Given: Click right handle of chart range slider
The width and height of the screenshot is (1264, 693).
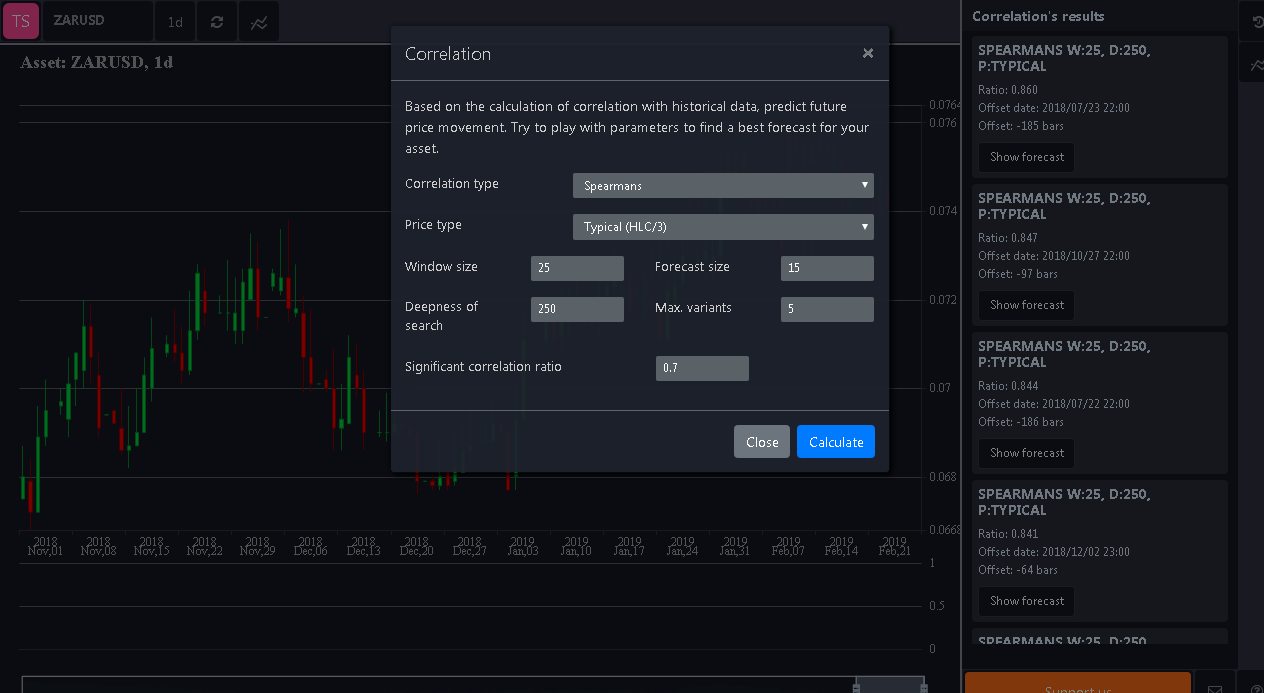Looking at the screenshot, I should coord(924,686).
